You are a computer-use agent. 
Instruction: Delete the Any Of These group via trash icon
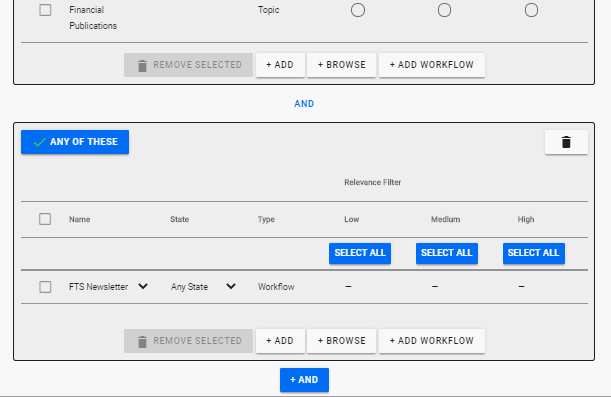point(566,142)
